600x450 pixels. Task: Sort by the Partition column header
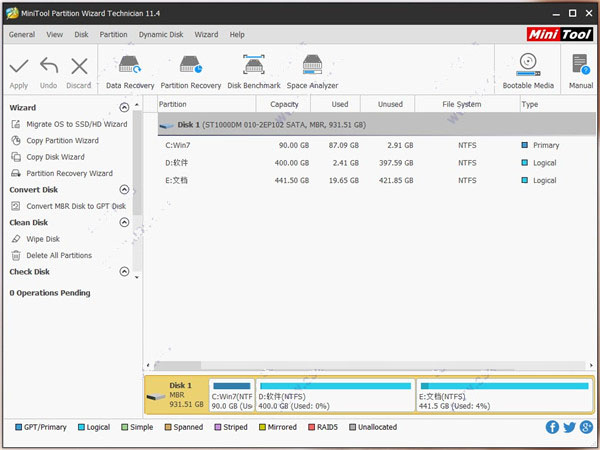(207, 104)
